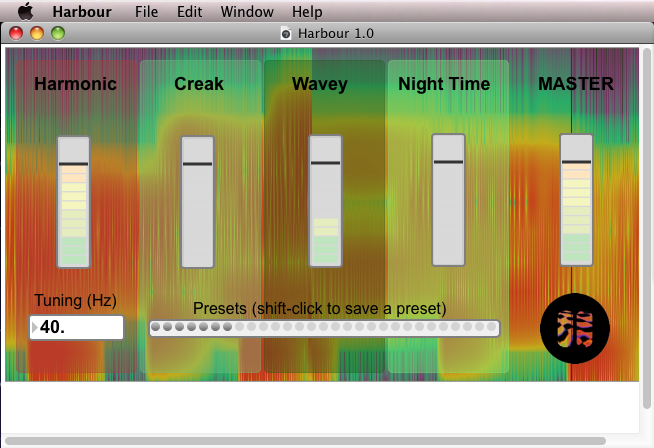The image size is (654, 448).
Task: Recall the first stored preset dot
Action: tap(155, 327)
